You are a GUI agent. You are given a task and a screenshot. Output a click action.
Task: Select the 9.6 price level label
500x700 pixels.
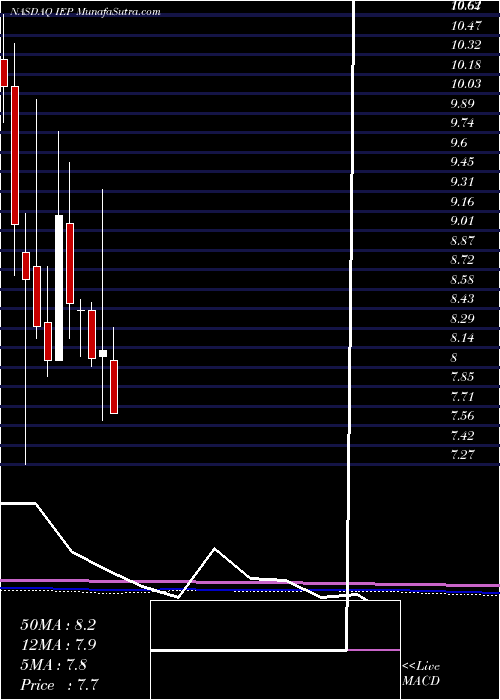click(x=459, y=143)
